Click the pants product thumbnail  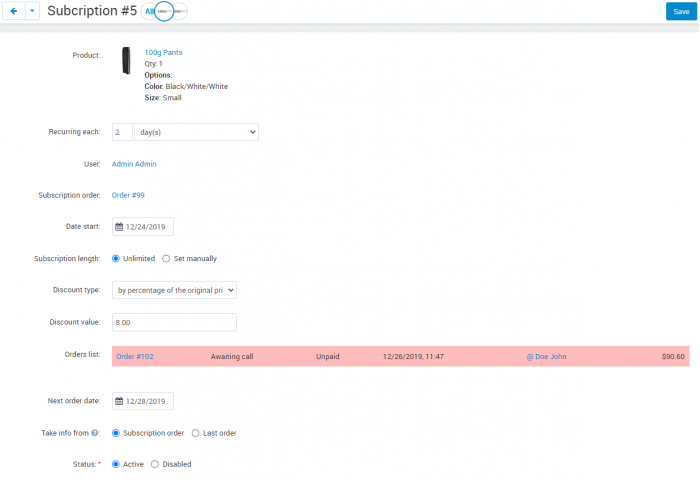[126, 61]
